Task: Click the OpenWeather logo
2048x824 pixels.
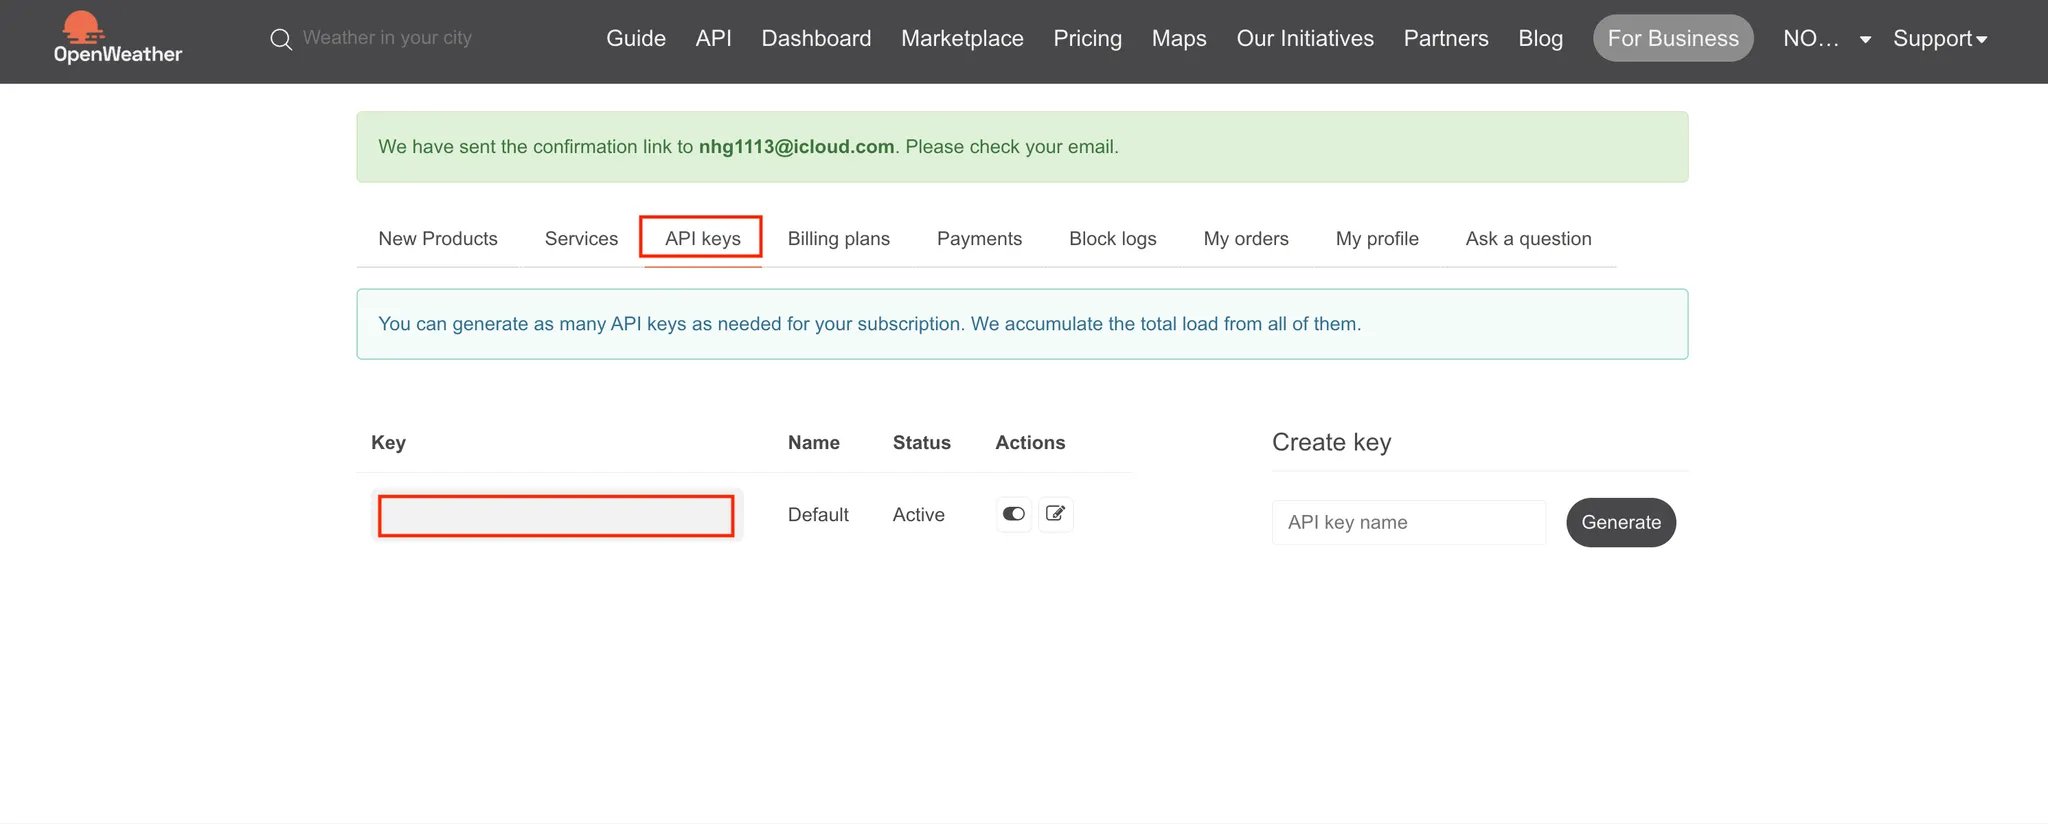Action: (118, 38)
